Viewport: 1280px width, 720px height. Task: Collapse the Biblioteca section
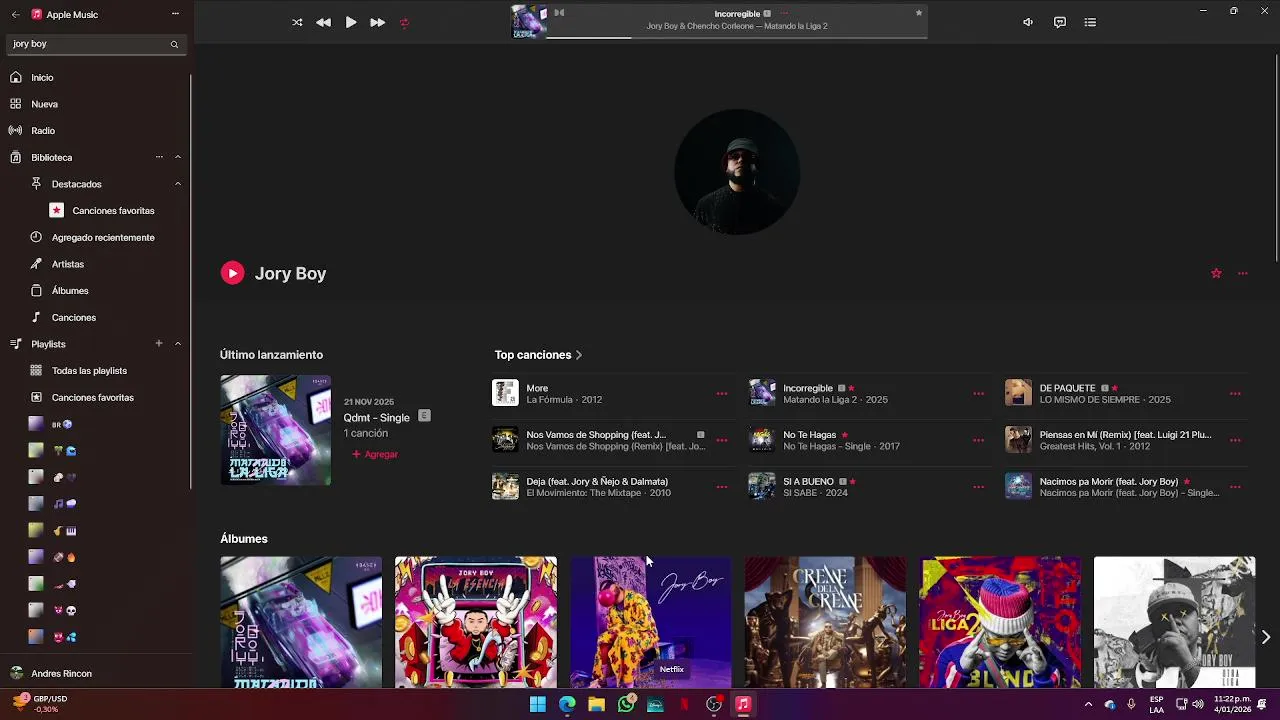(178, 157)
